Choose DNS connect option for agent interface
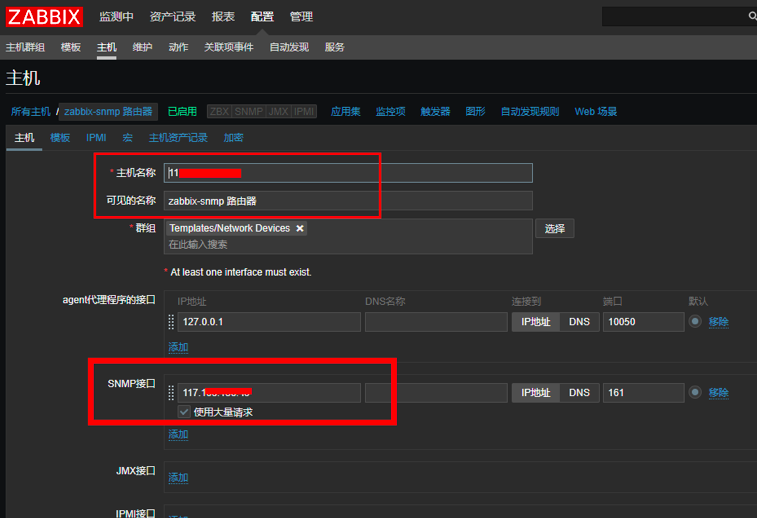Screen dimensions: 757x518 click(x=579, y=322)
